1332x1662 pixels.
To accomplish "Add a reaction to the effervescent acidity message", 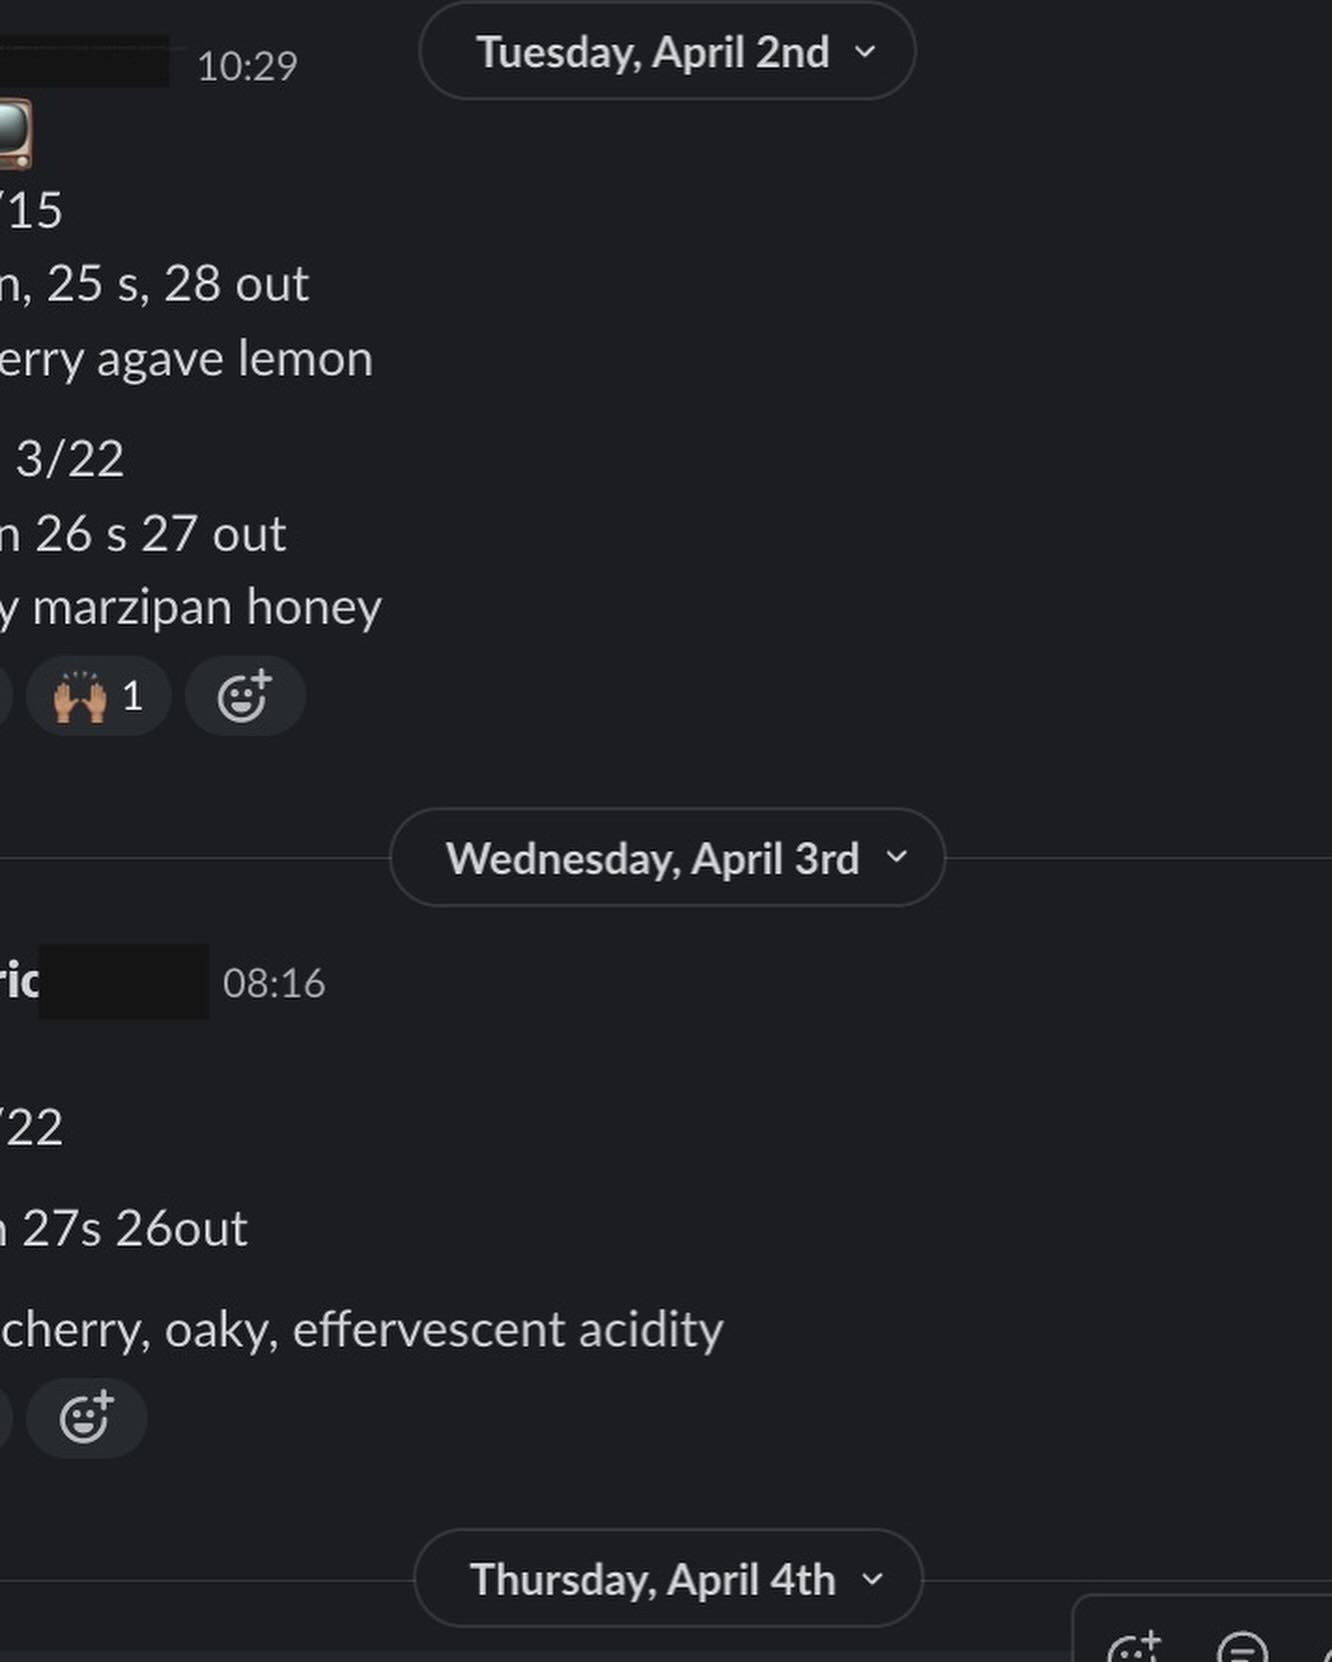I will coord(86,1418).
